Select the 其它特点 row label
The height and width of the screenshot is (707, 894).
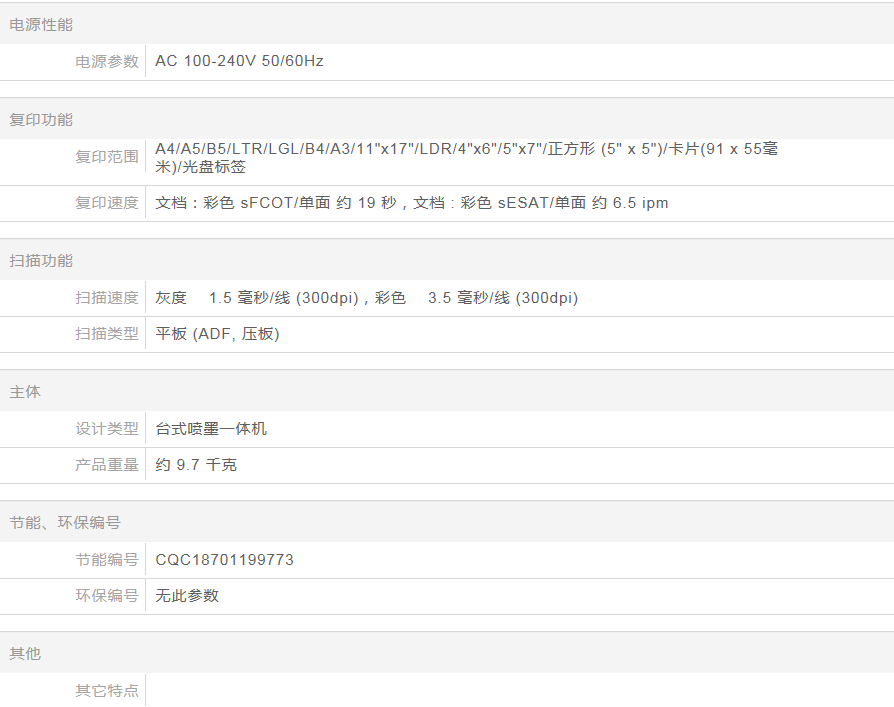[x=107, y=690]
